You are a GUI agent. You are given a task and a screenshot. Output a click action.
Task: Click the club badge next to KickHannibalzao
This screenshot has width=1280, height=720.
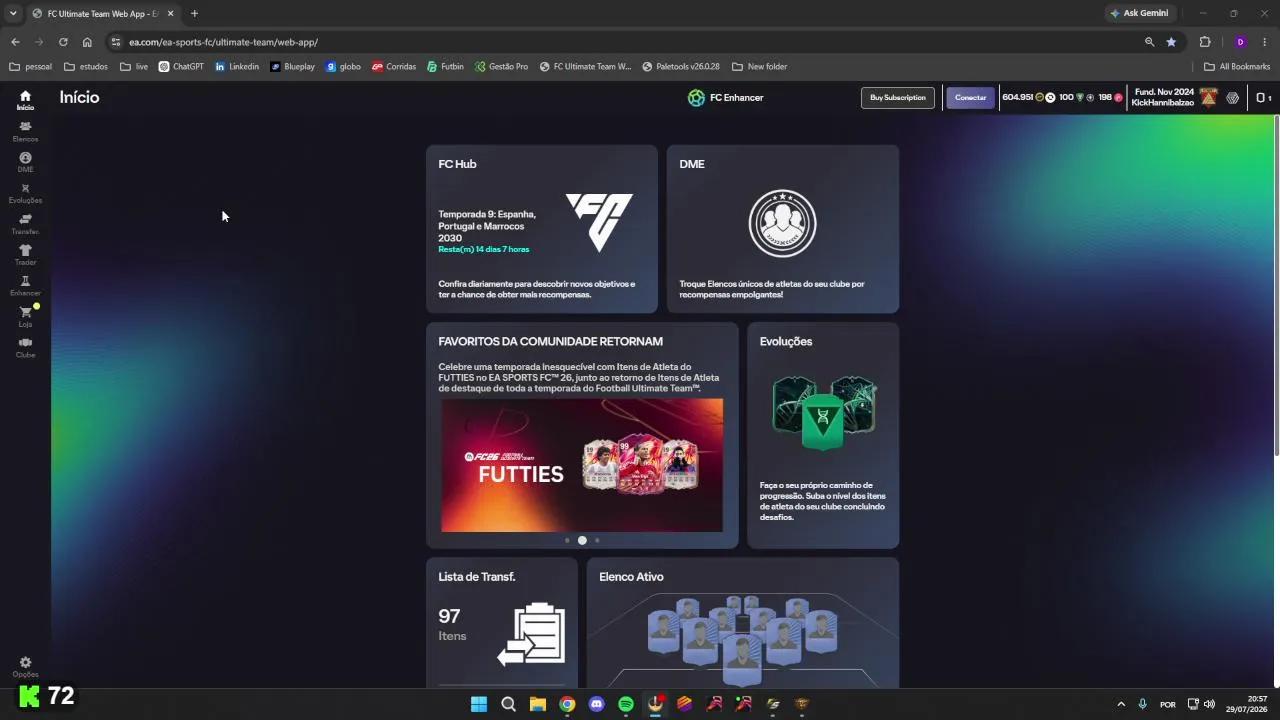[1208, 97]
